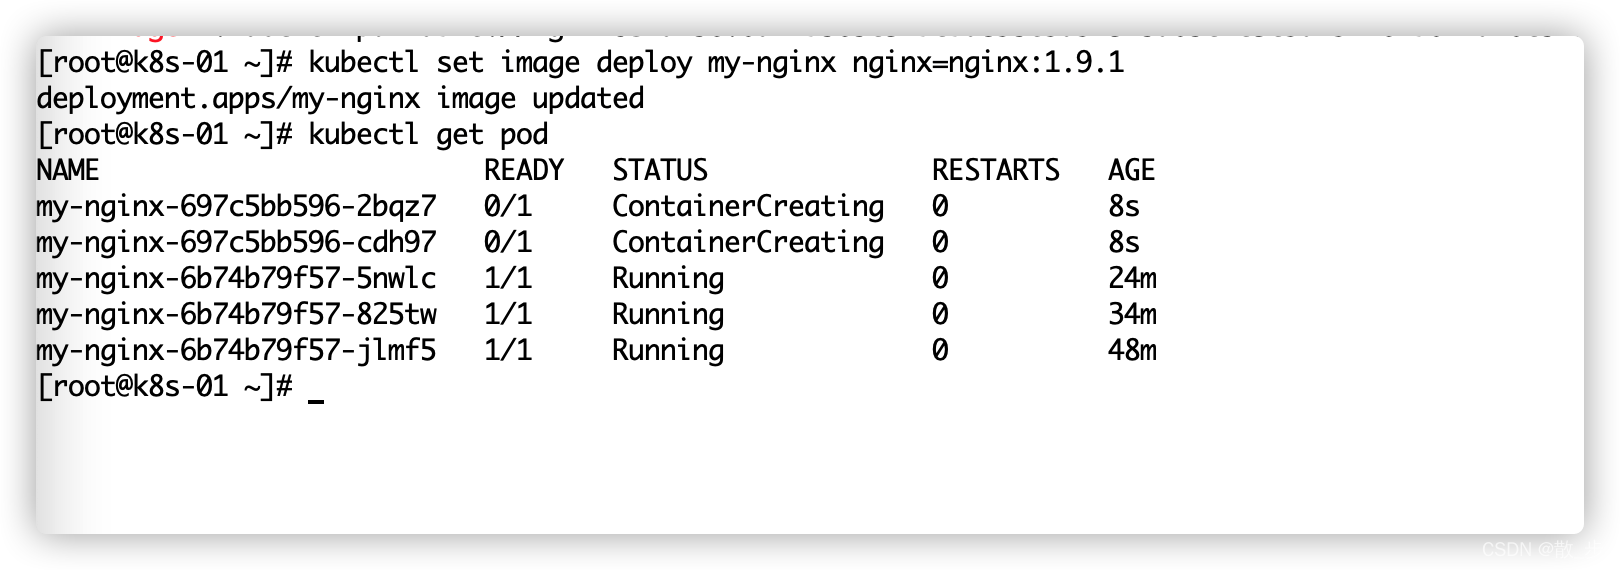Click the AGE column header
Image resolution: width=1620 pixels, height=570 pixels.
[1132, 170]
